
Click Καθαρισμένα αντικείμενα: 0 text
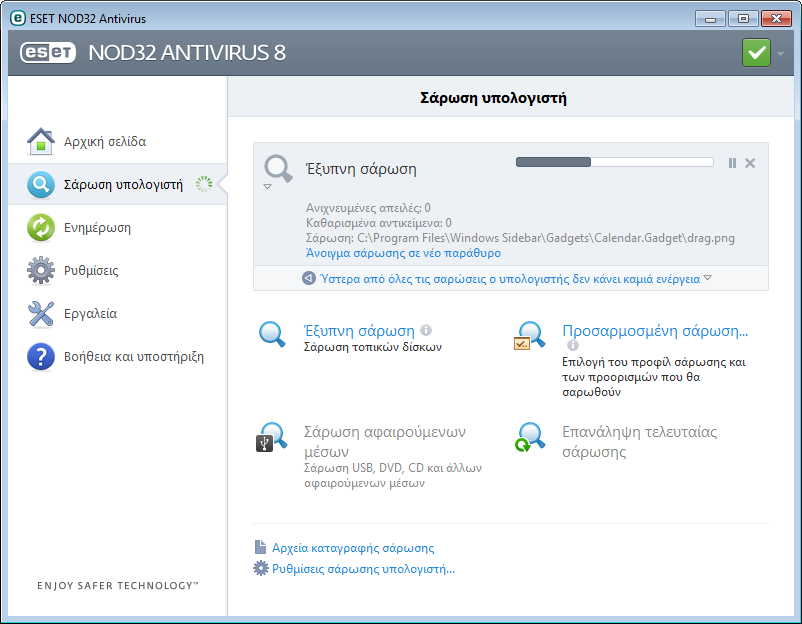point(378,222)
